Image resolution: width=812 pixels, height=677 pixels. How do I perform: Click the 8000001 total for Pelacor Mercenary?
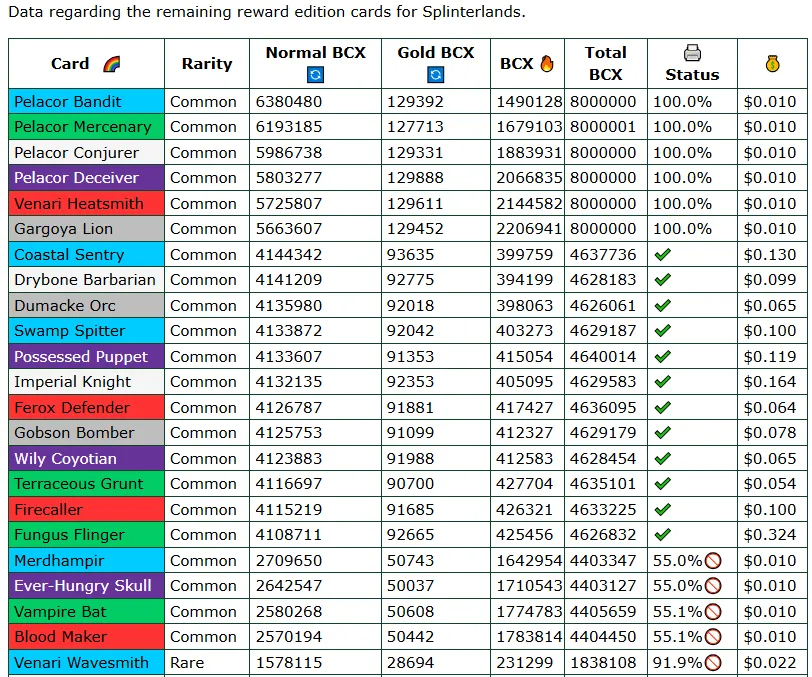click(603, 127)
